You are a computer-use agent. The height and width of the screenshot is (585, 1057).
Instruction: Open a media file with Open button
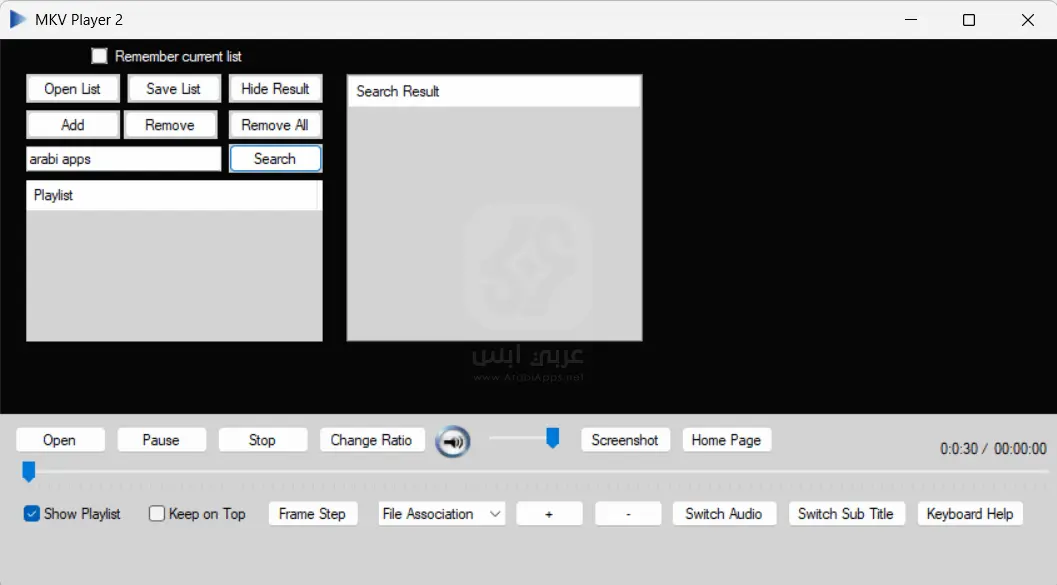pos(60,440)
